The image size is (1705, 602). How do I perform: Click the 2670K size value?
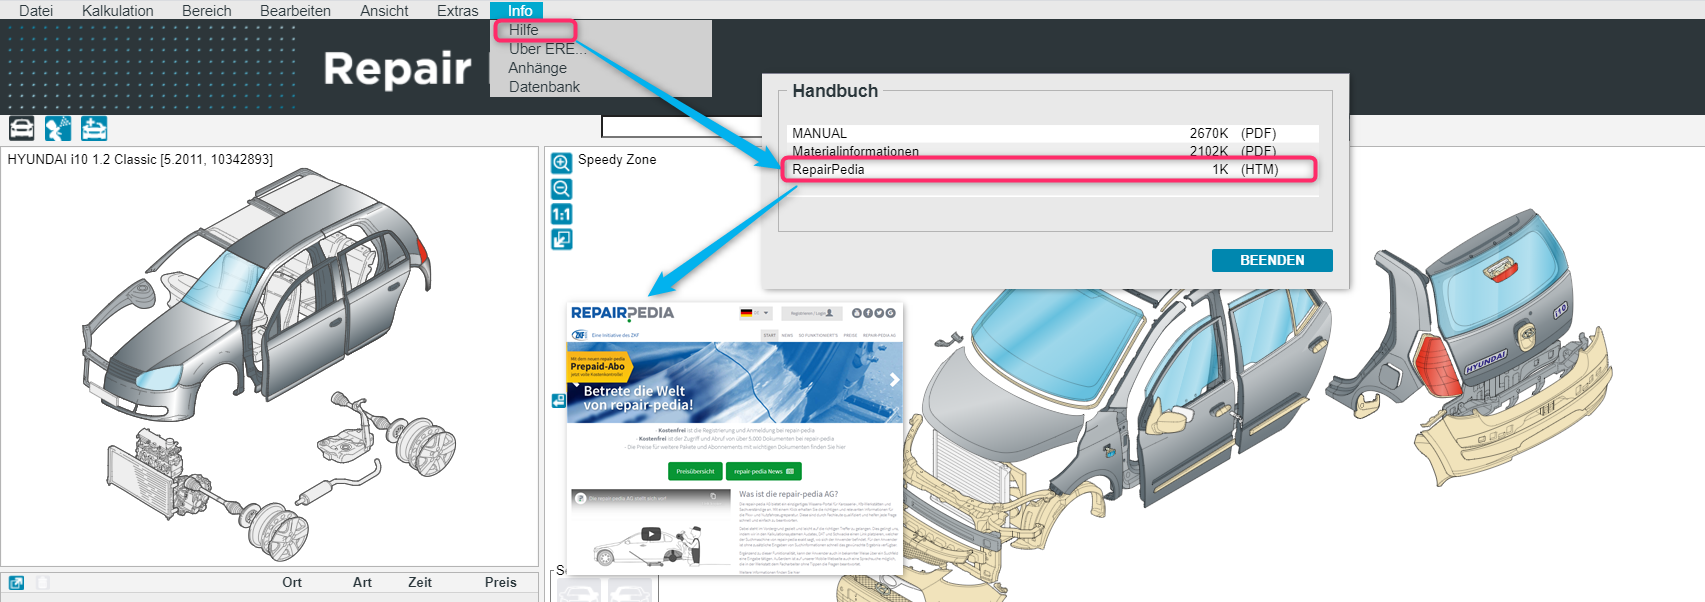pos(1208,133)
